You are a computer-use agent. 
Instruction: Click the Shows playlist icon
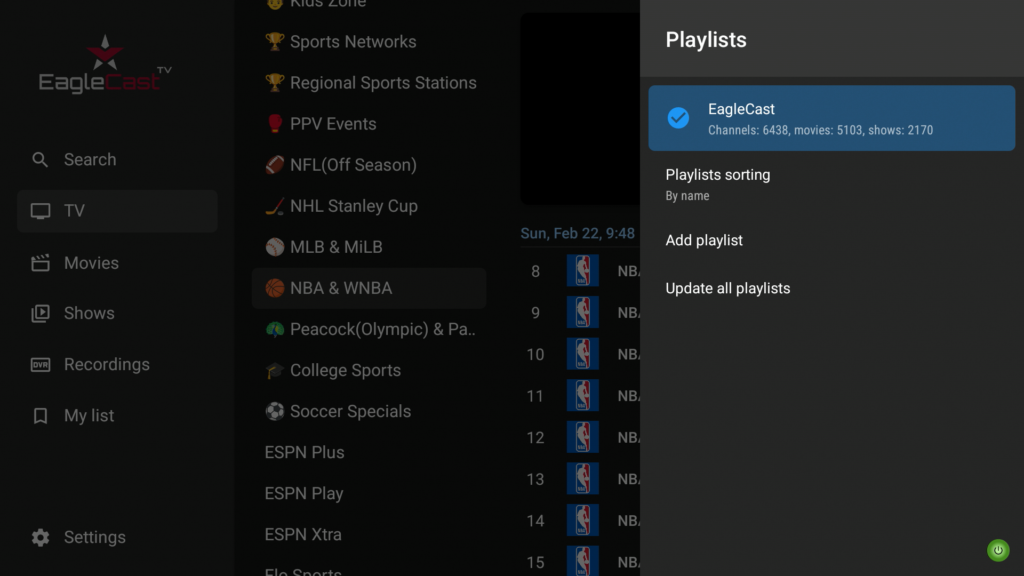40,313
